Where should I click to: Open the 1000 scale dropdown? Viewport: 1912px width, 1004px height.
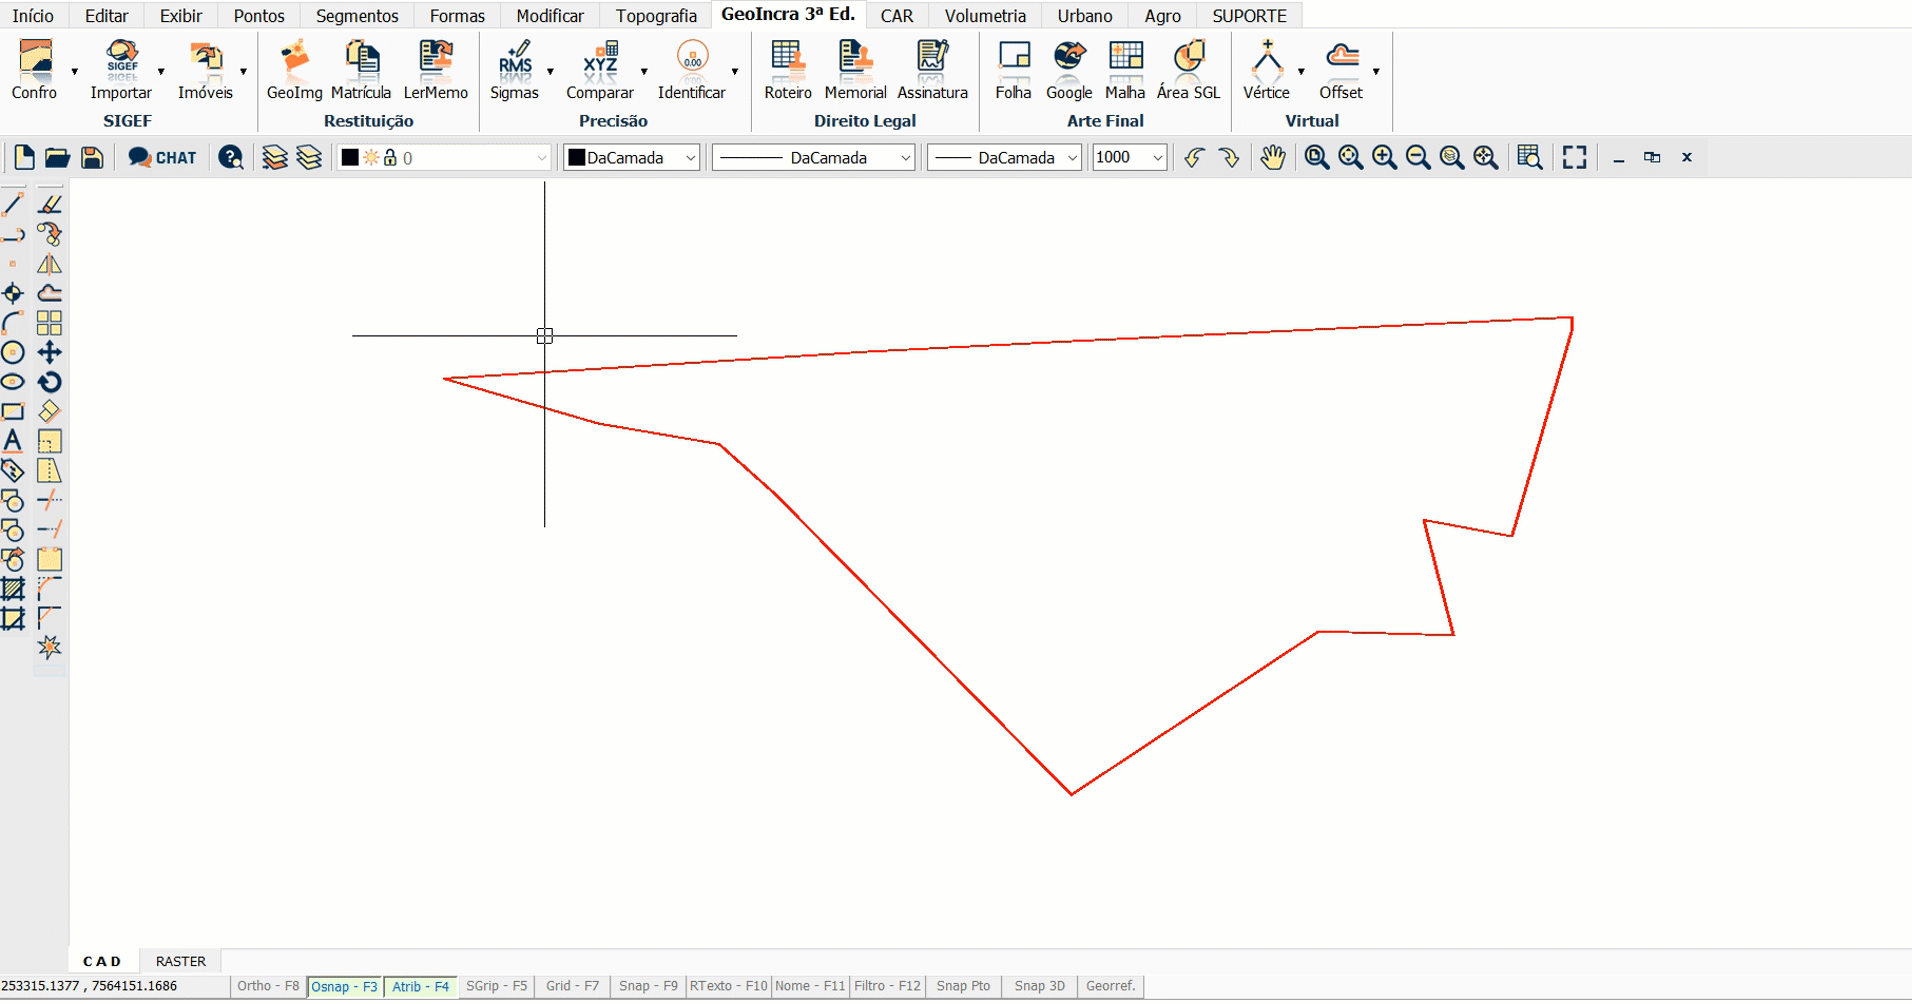[x=1157, y=158]
